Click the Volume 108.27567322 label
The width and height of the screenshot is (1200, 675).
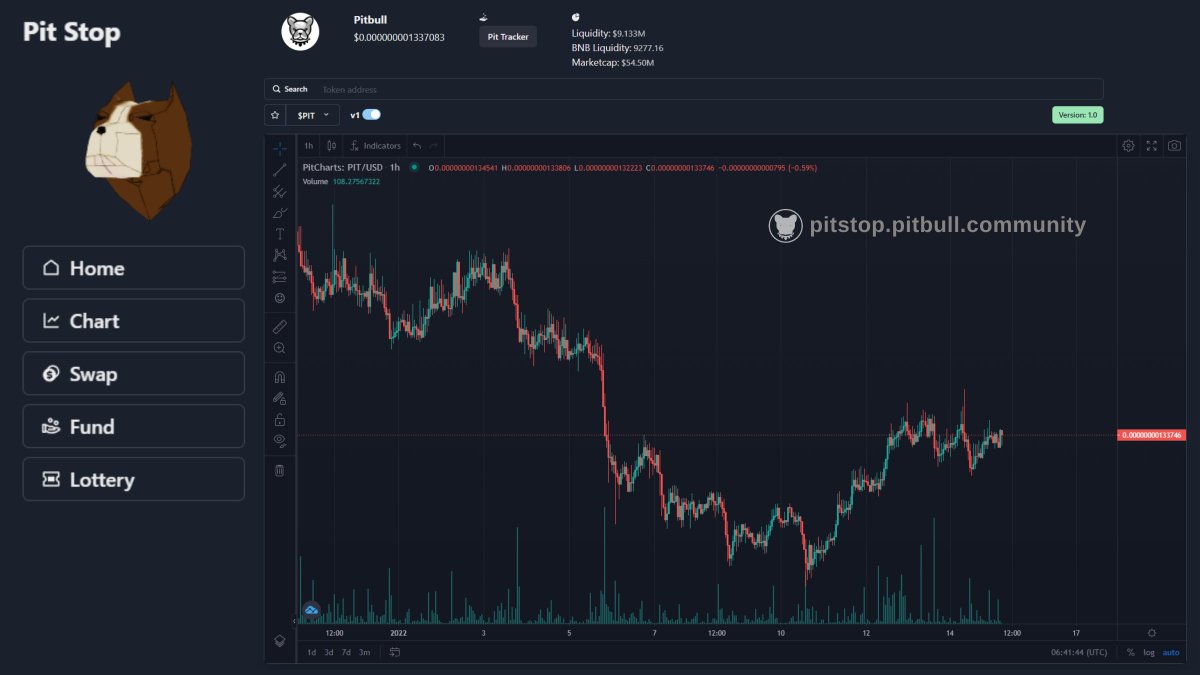[341, 181]
